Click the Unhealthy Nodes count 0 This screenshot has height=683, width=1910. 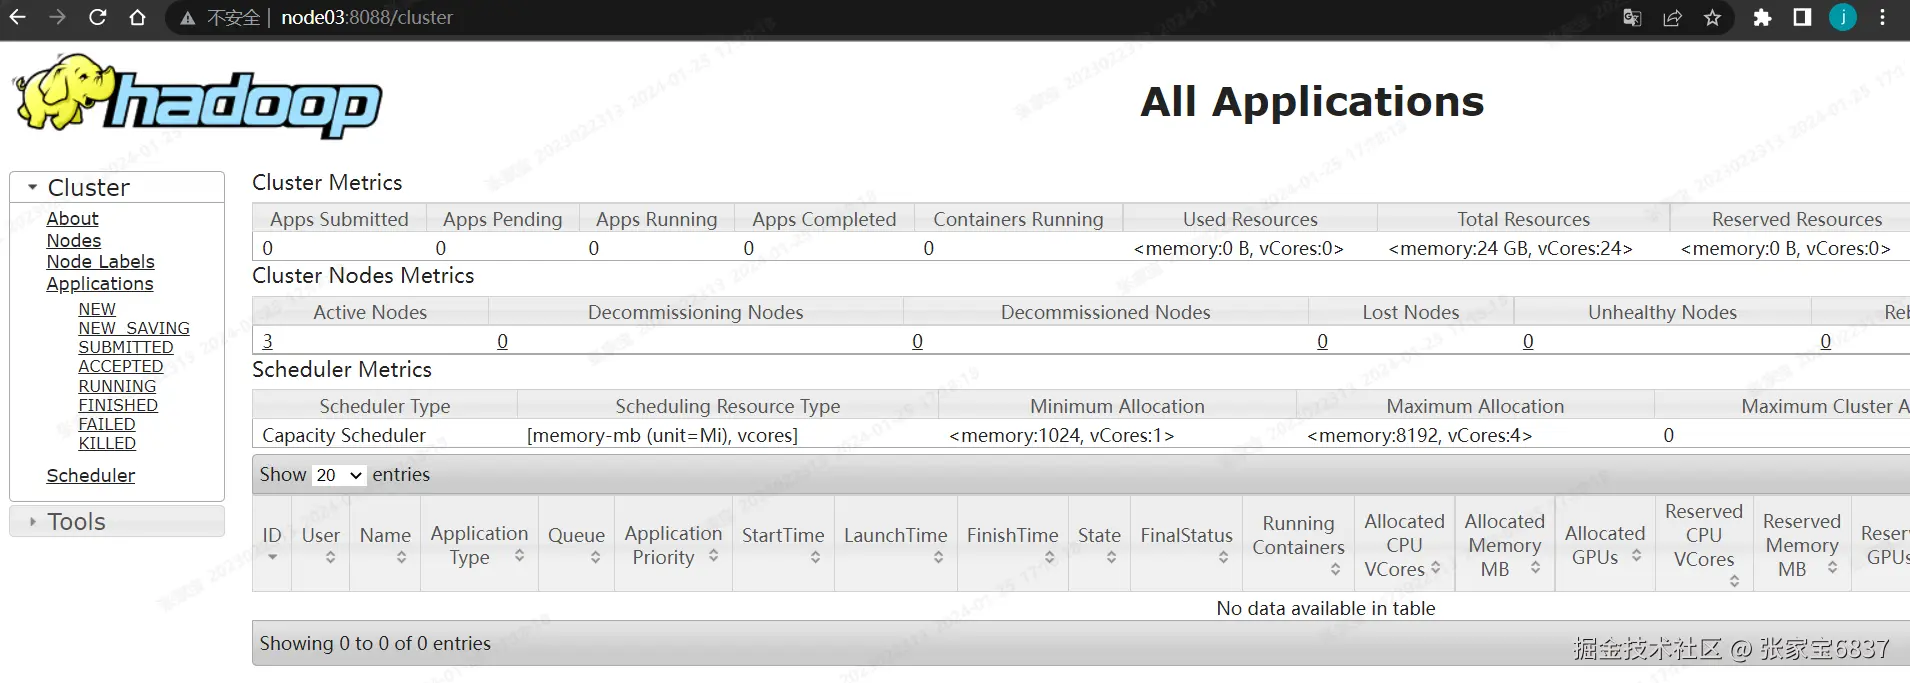click(1528, 341)
